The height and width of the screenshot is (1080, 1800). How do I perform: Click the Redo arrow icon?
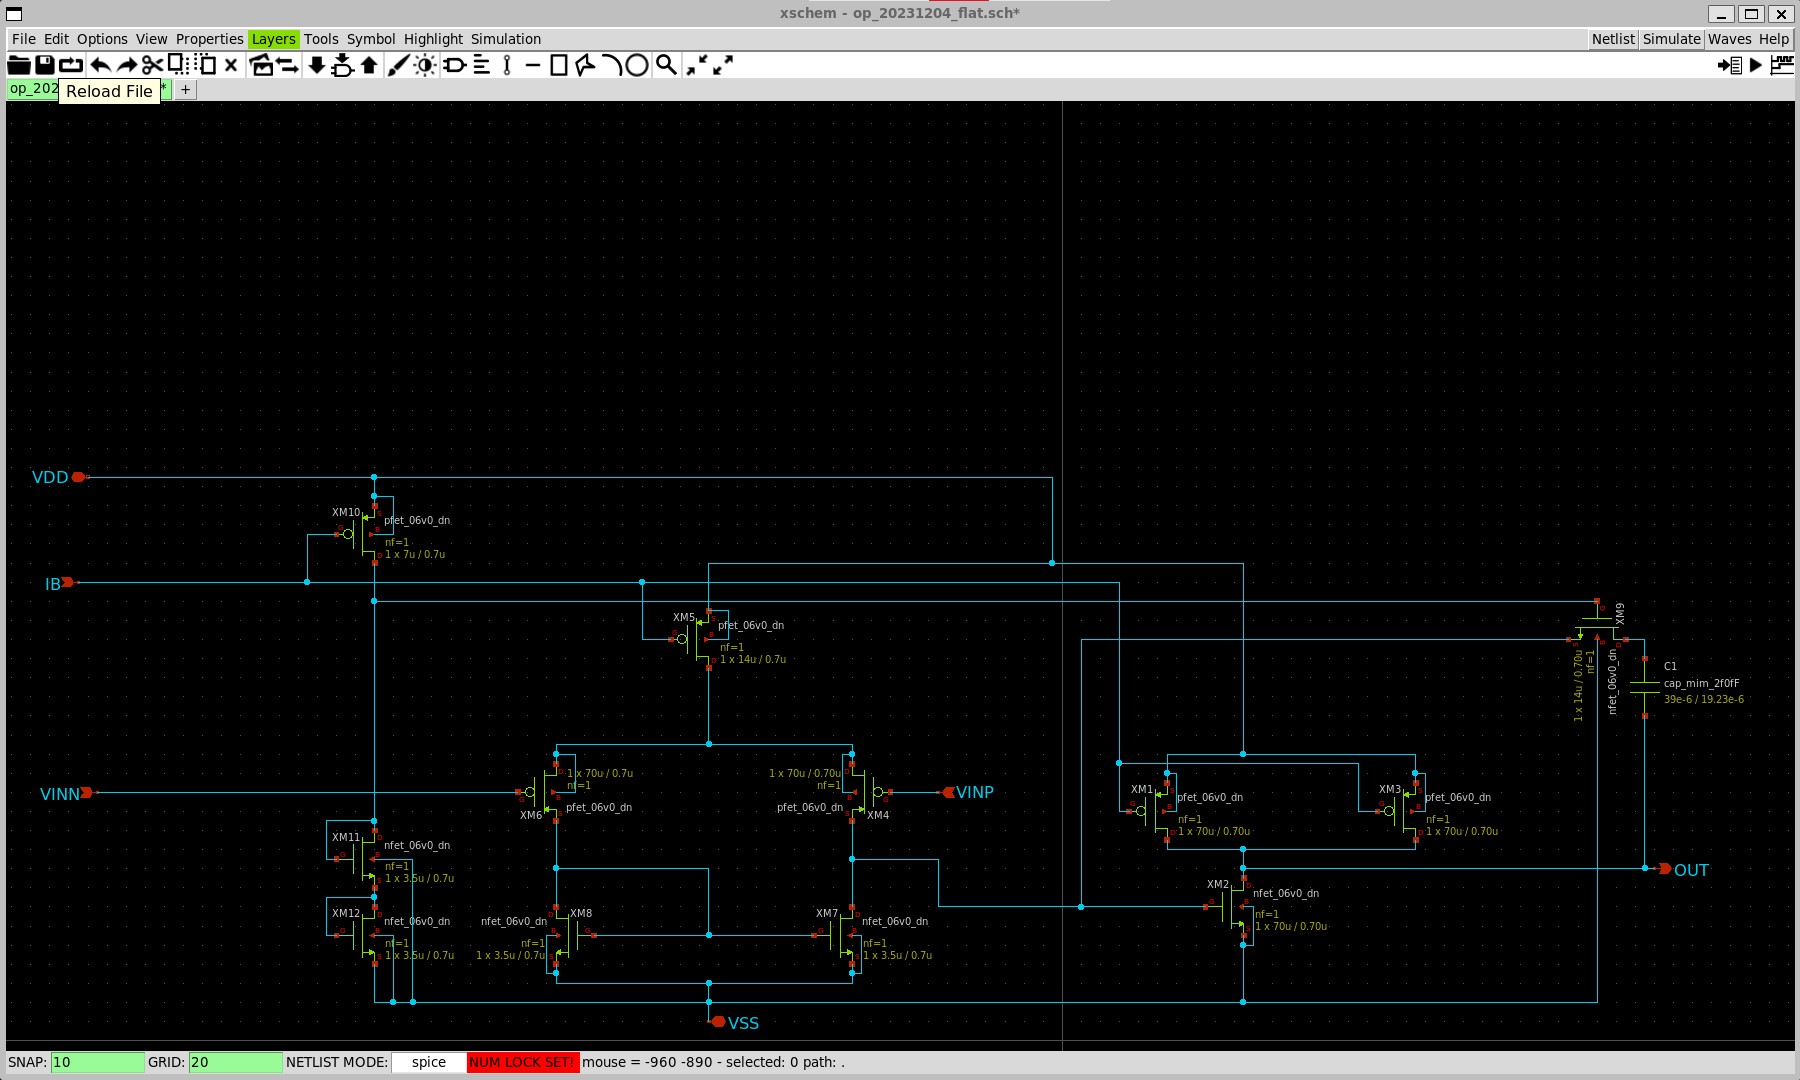127,65
